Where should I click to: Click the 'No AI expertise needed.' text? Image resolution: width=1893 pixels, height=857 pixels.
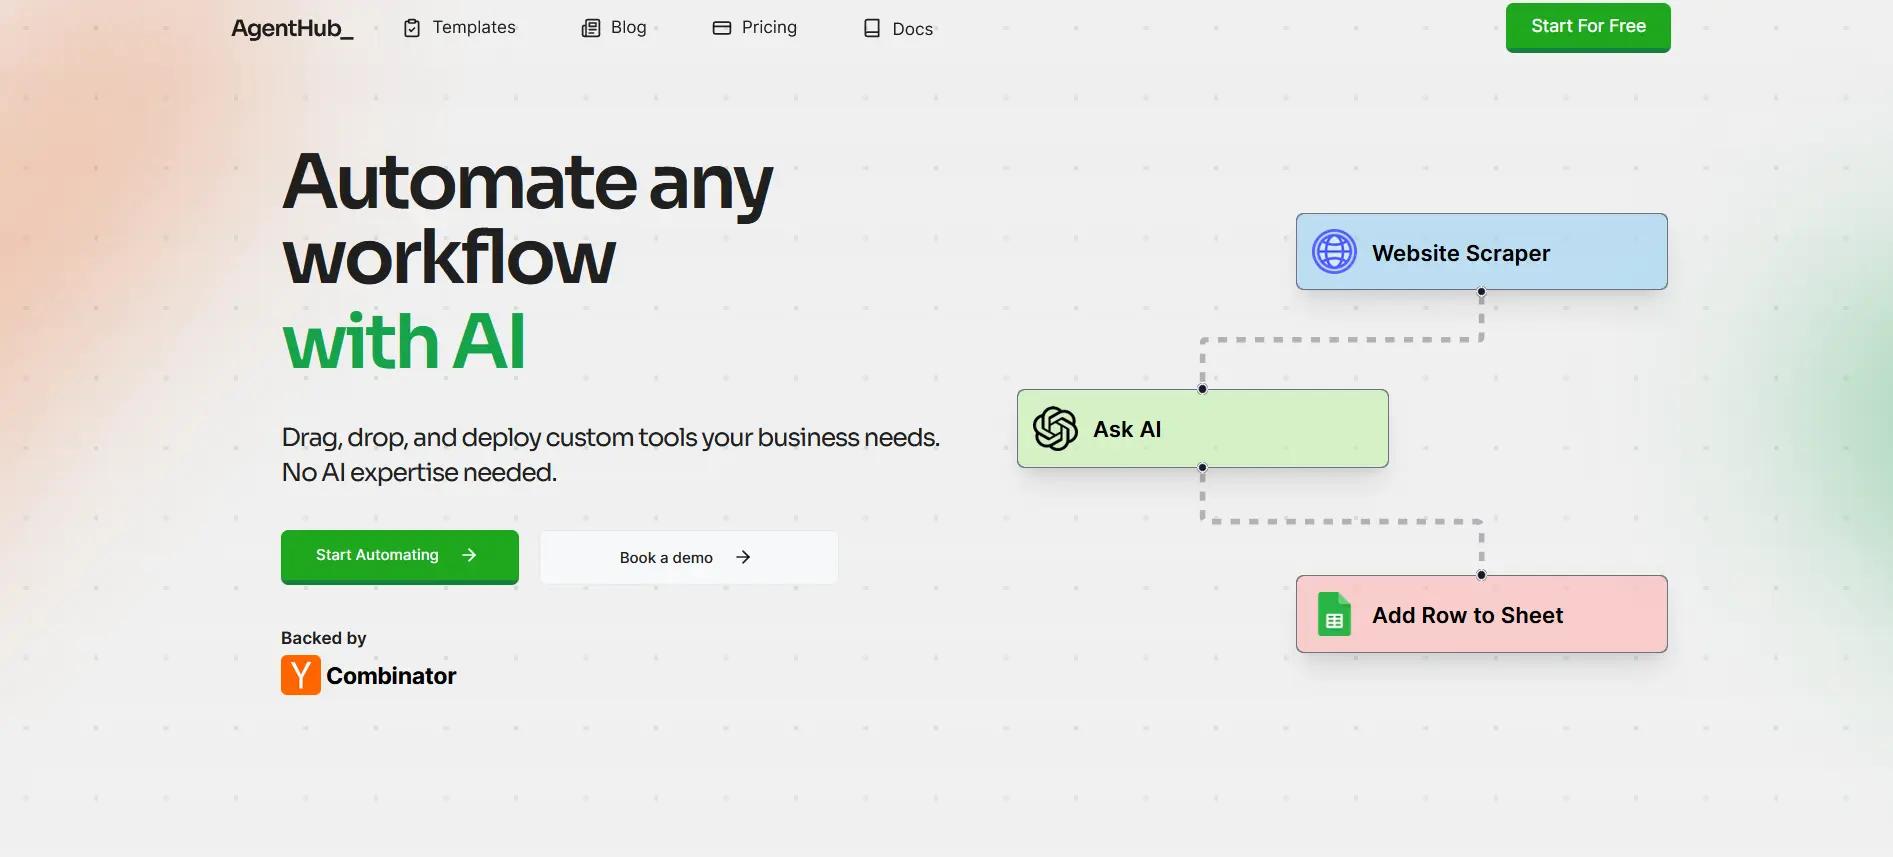pos(419,472)
